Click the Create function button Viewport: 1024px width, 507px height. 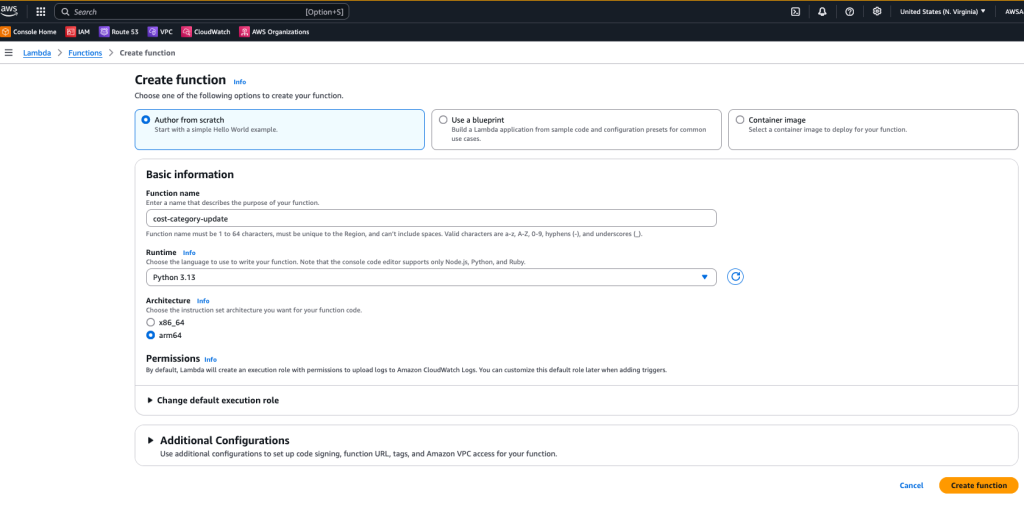coord(978,485)
